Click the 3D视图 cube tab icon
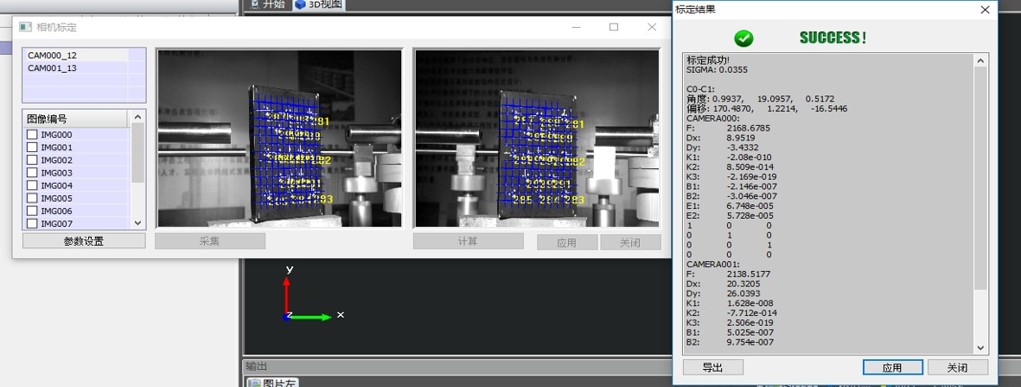 300,5
